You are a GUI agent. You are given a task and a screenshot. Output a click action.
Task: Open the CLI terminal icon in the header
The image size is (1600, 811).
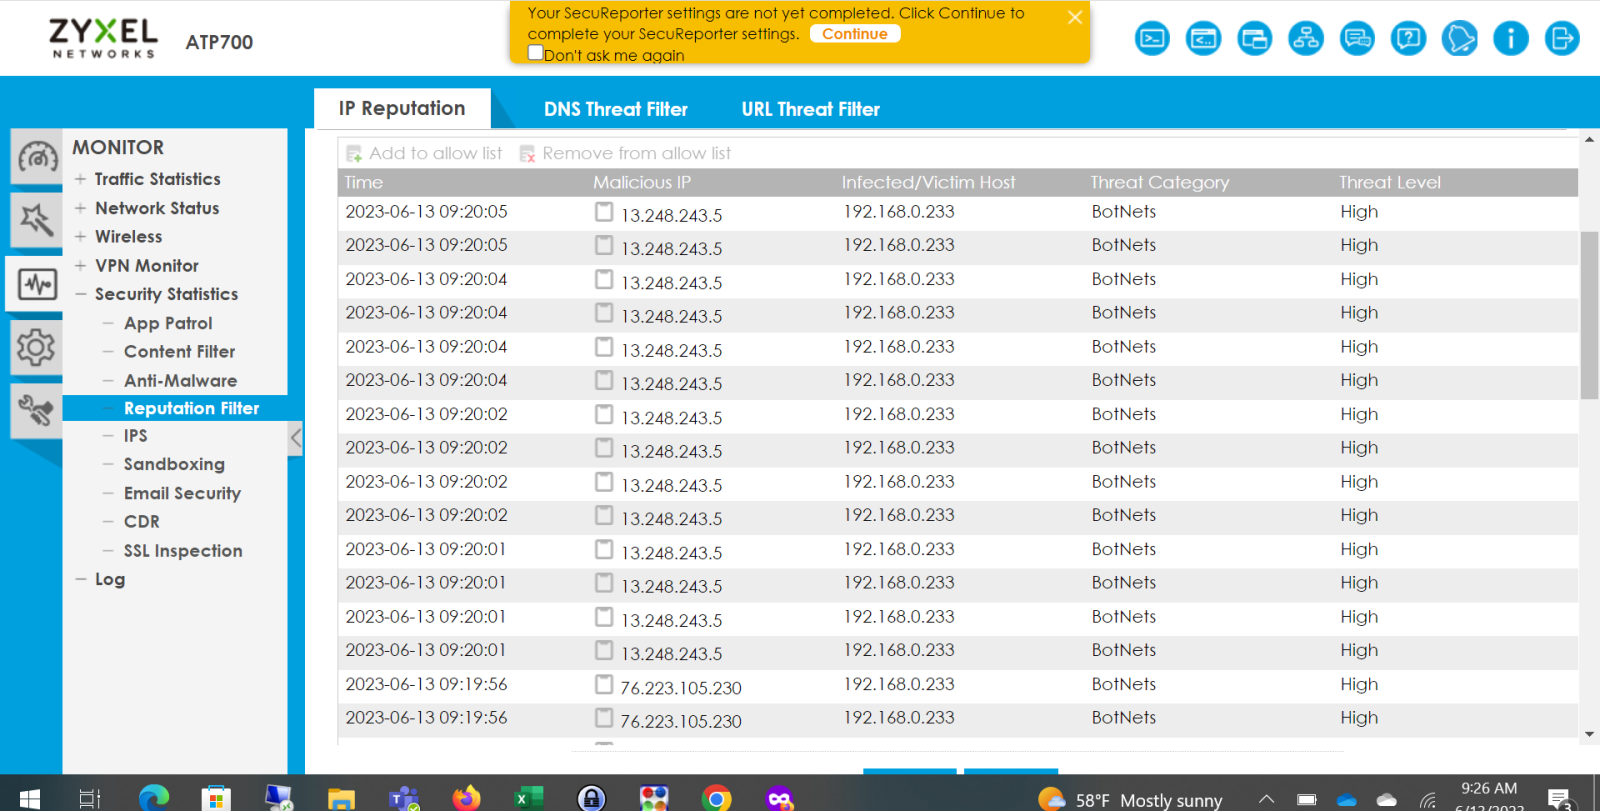[x=1152, y=39]
